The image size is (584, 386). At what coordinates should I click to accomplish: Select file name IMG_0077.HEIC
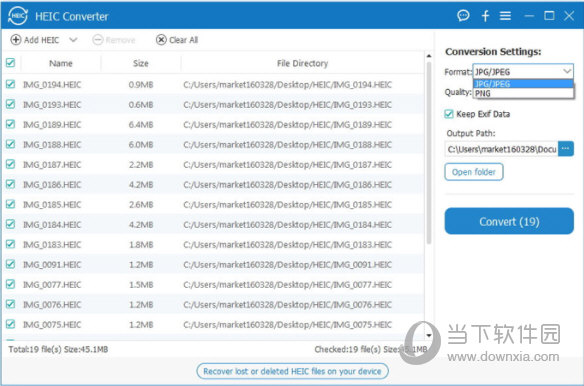pos(52,285)
